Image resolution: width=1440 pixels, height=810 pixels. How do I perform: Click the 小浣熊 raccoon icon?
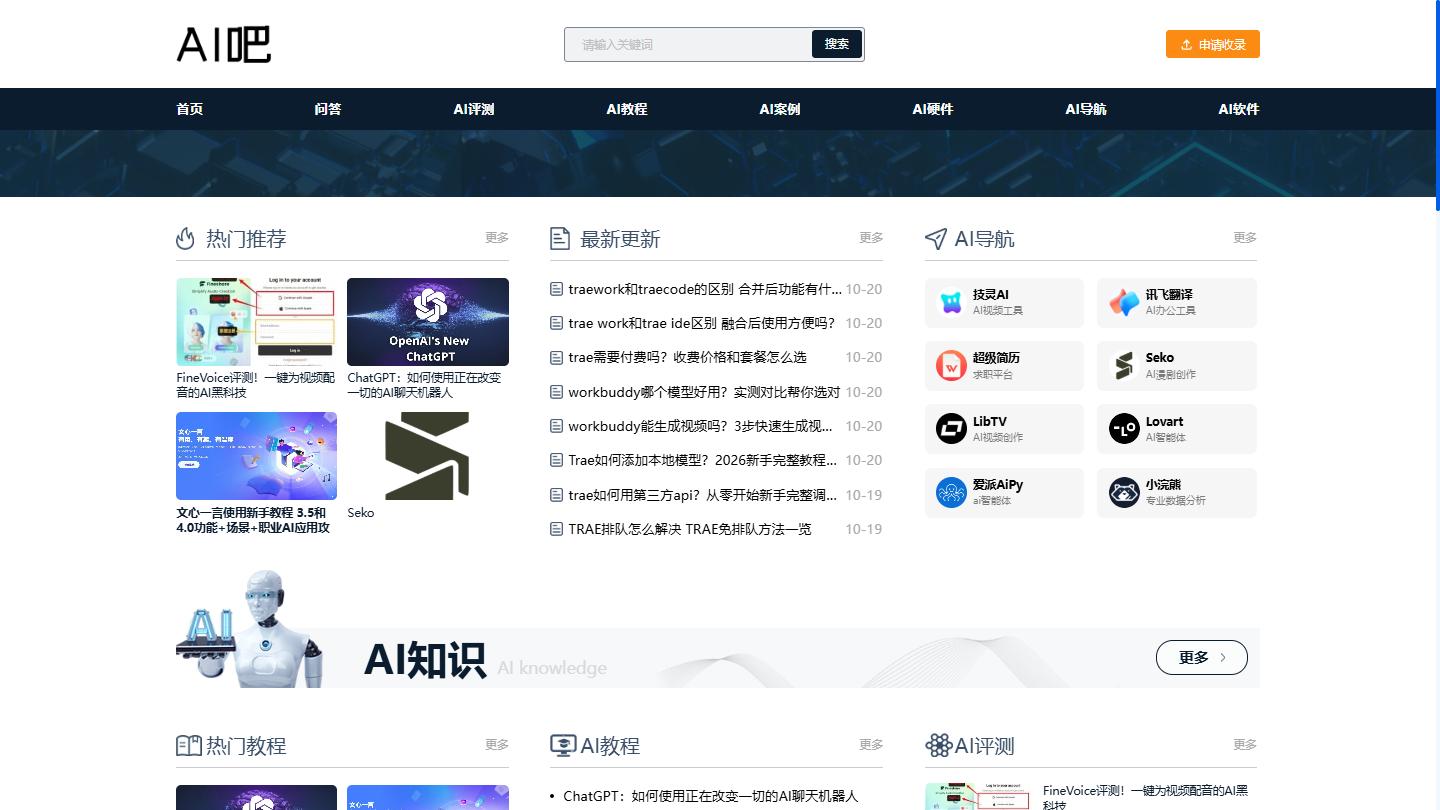coord(1124,492)
